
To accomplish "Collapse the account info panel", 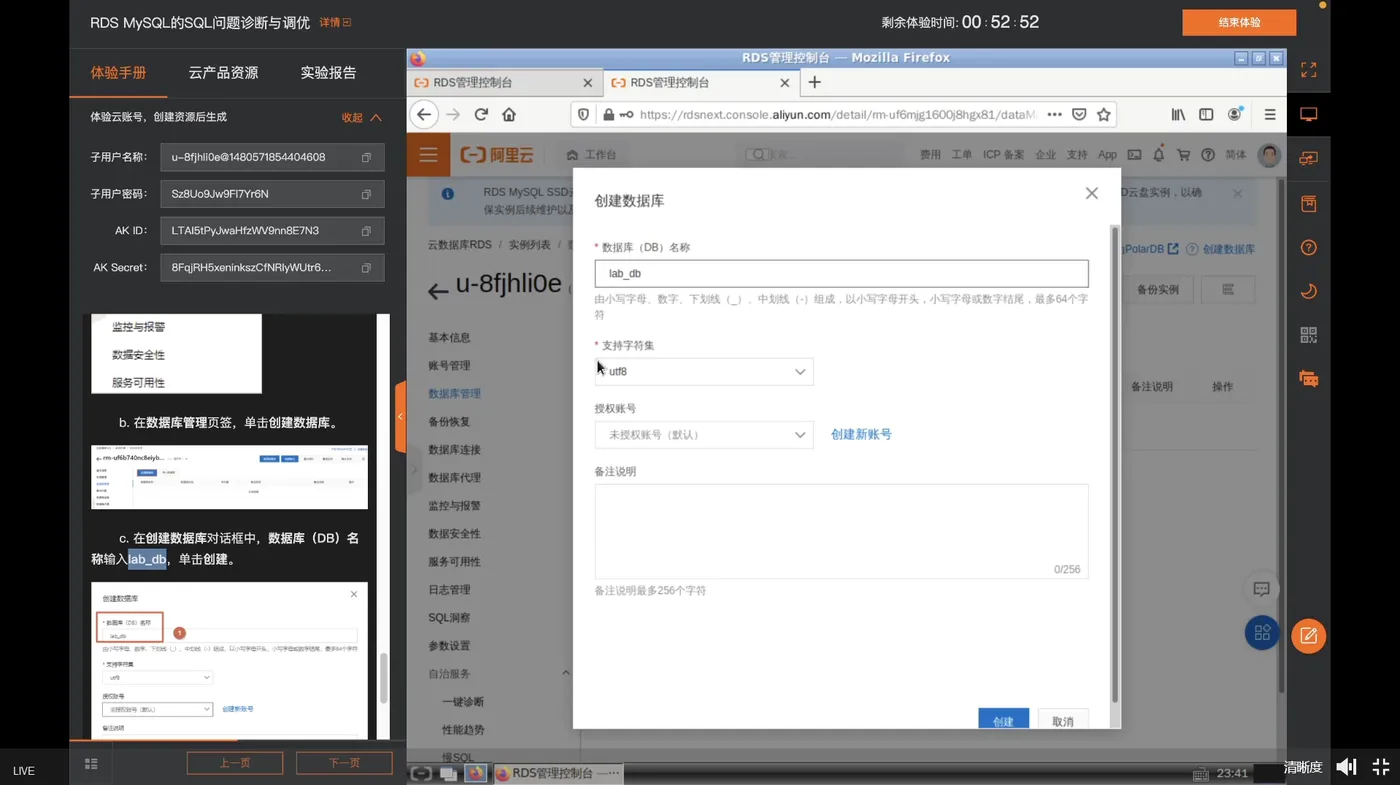I will tap(361, 117).
